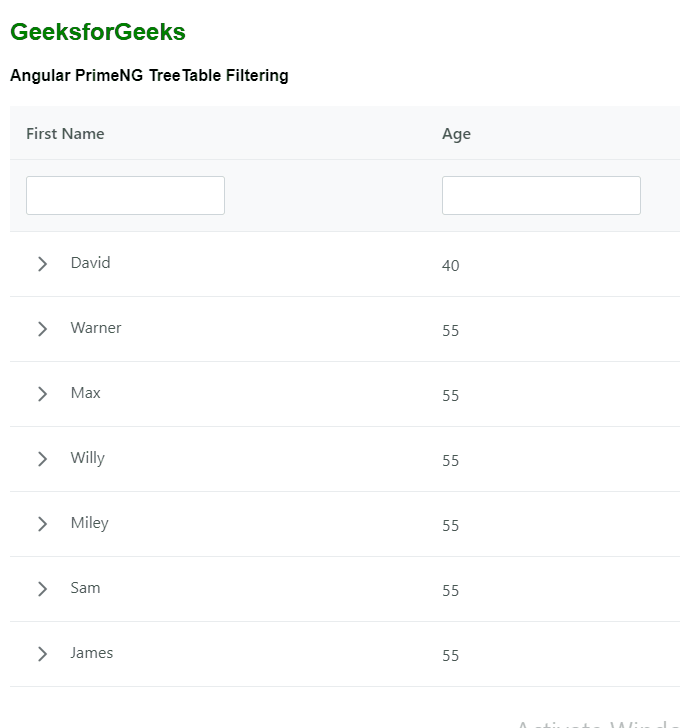Expand the Willy row chevron
Viewport: 680px width, 728px height.
(42, 459)
